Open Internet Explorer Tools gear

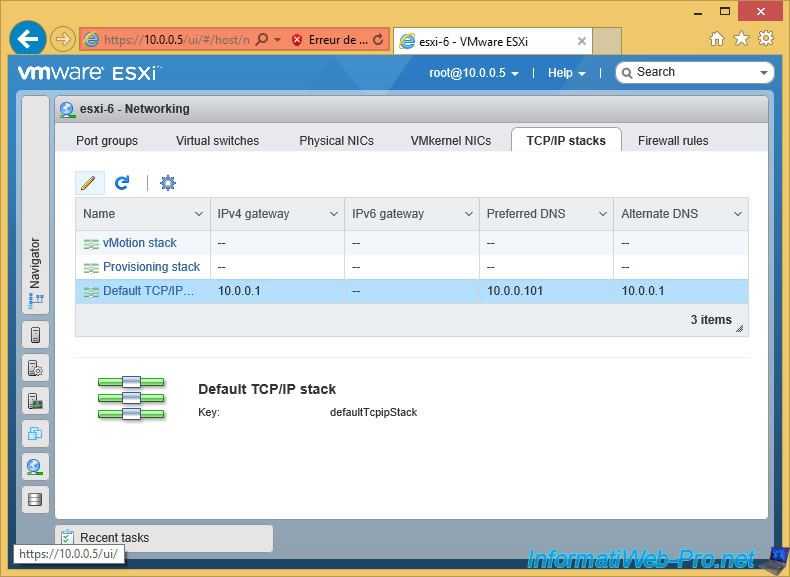766,38
